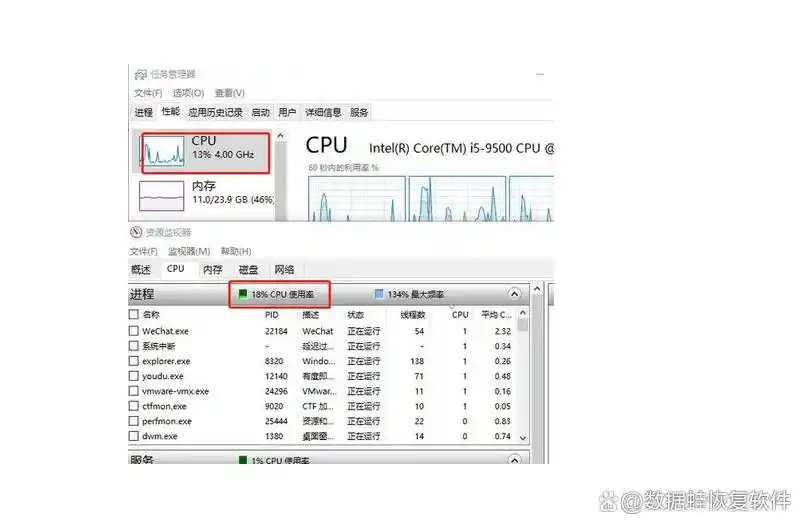Click PID 12140 cell
Image resolution: width=807 pixels, height=530 pixels.
pos(276,376)
